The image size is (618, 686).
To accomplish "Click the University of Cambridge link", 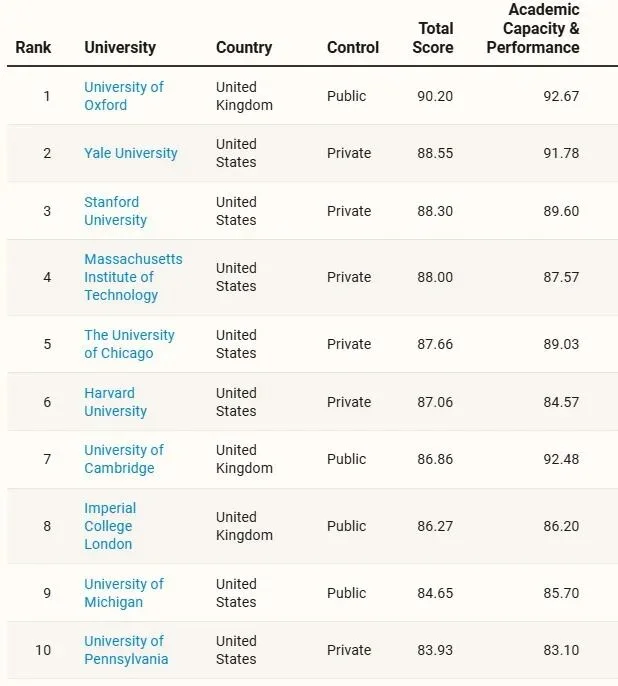I will [123, 459].
